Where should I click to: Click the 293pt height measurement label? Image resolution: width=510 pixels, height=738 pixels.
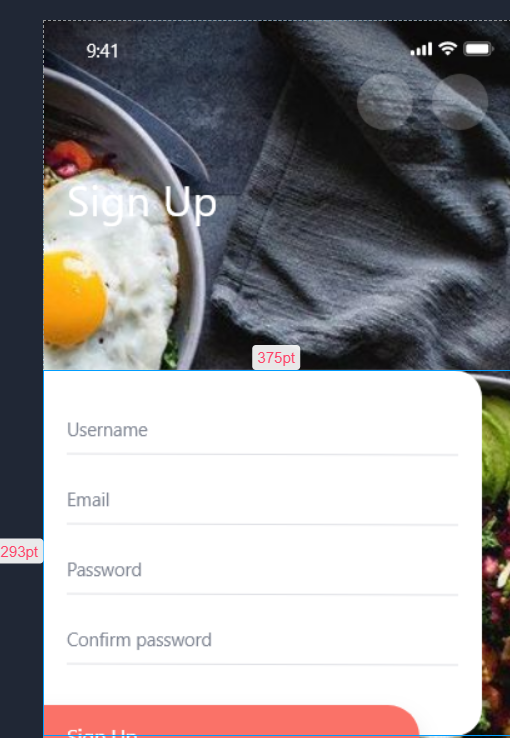(x=21, y=551)
